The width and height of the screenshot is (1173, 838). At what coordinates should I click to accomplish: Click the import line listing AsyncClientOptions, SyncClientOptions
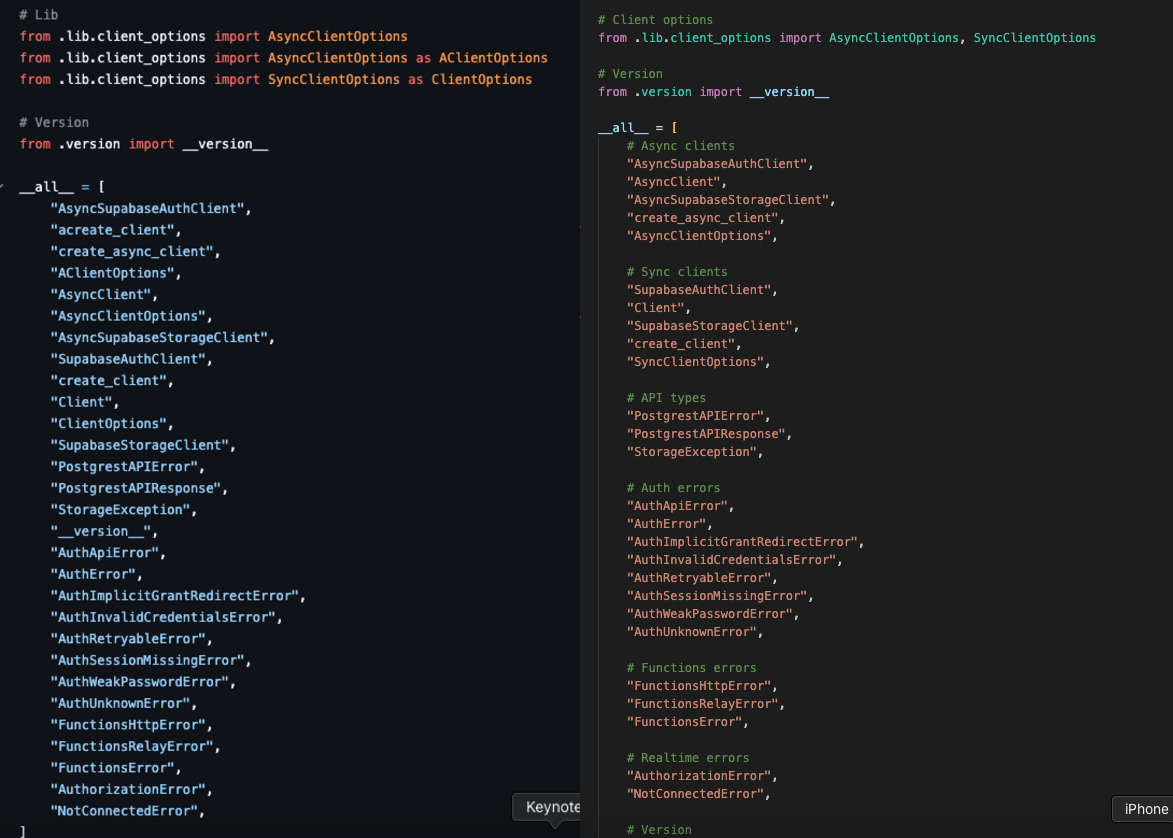pyautogui.click(x=847, y=38)
